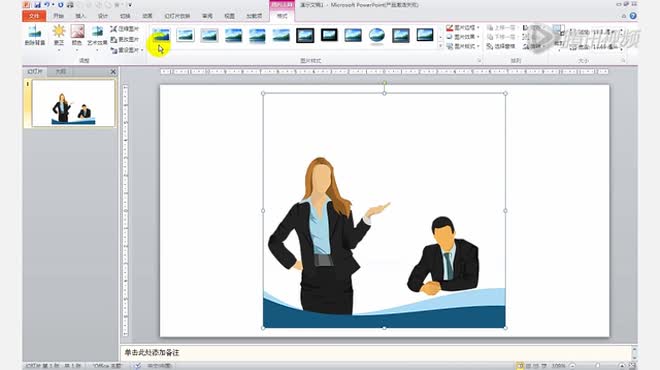This screenshot has width=660, height=370.
Task: Click the spell check icon in status bar
Action: (138, 366)
